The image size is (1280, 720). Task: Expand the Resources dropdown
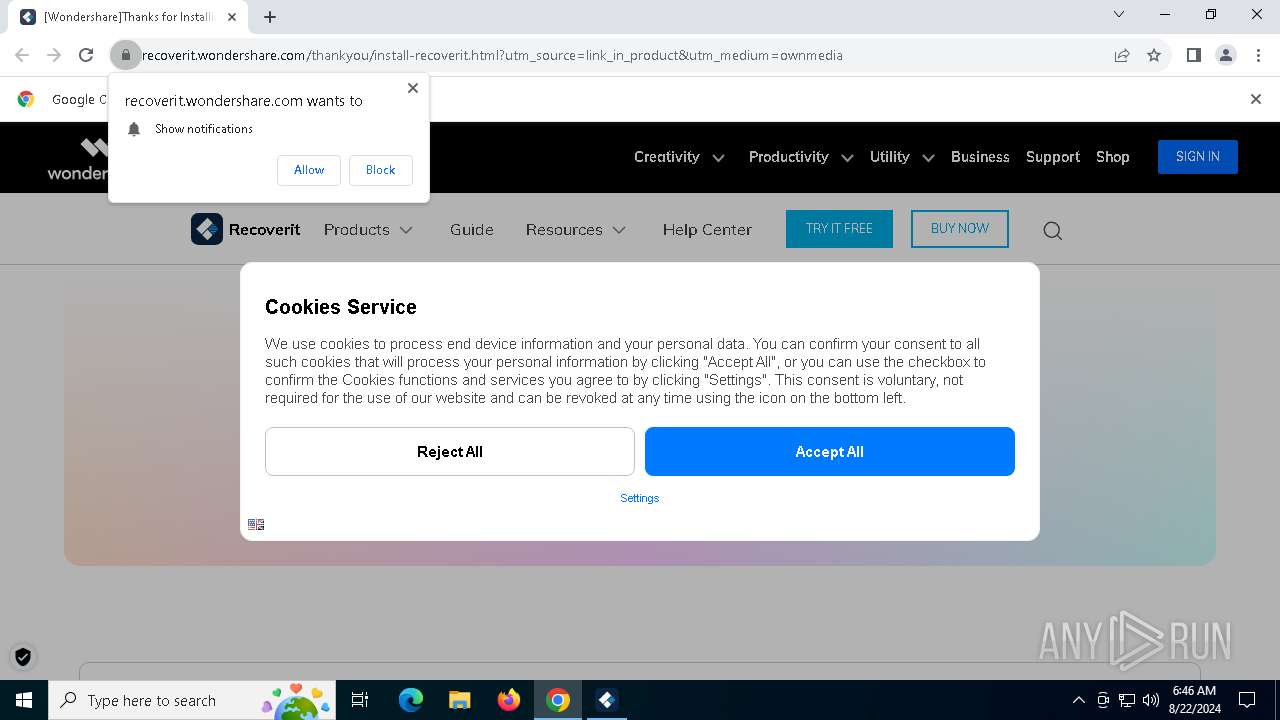pos(576,230)
